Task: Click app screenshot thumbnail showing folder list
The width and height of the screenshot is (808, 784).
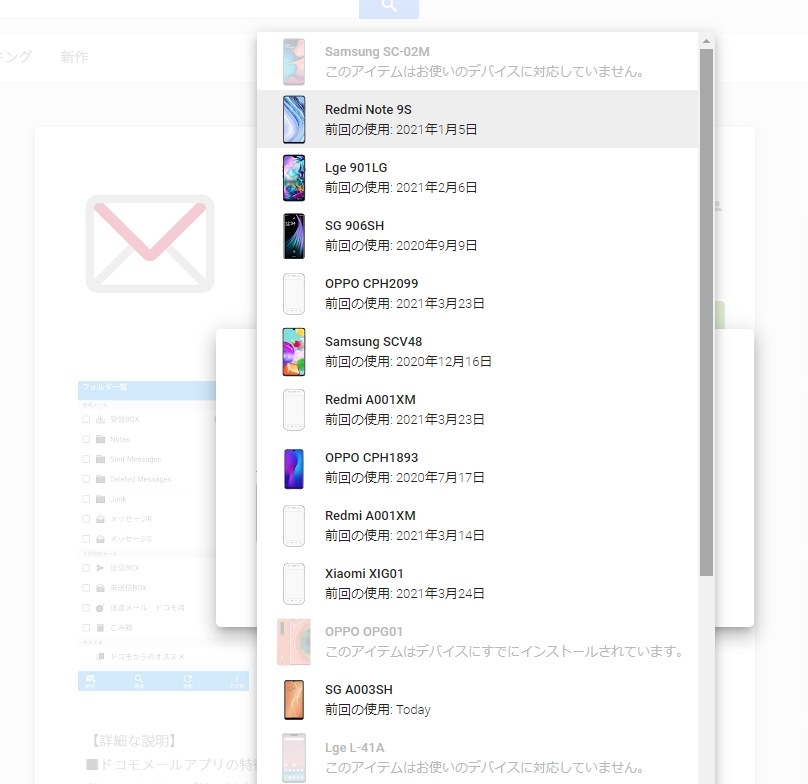Action: coord(163,536)
